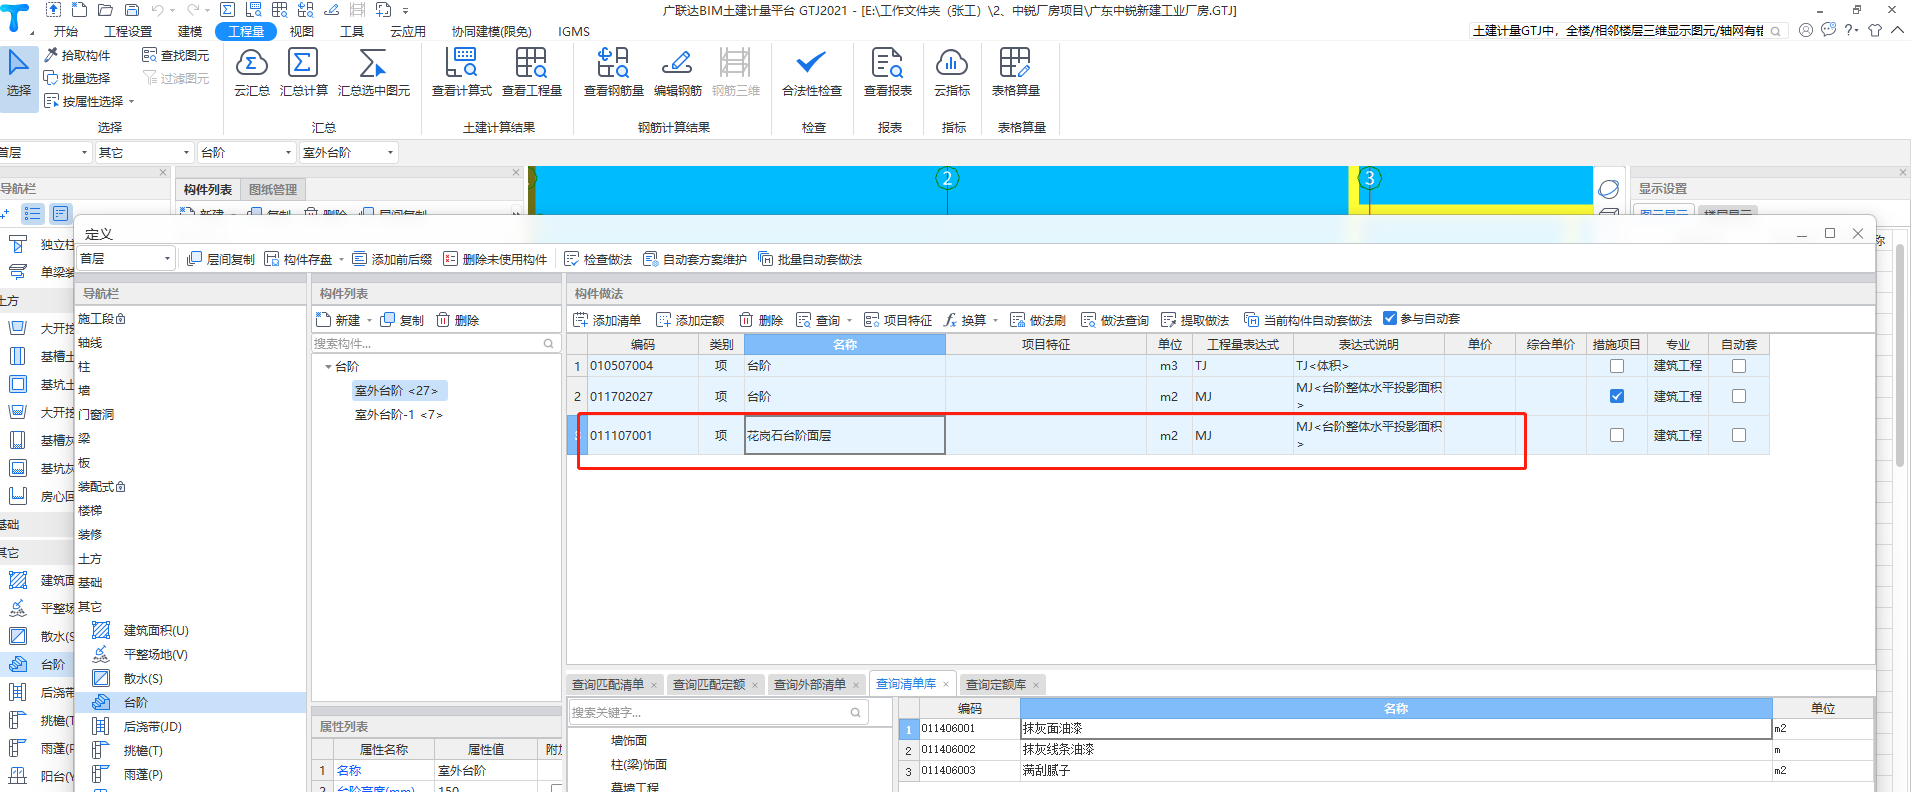
Task: Click 批量自动套做法 button
Action: (810, 259)
